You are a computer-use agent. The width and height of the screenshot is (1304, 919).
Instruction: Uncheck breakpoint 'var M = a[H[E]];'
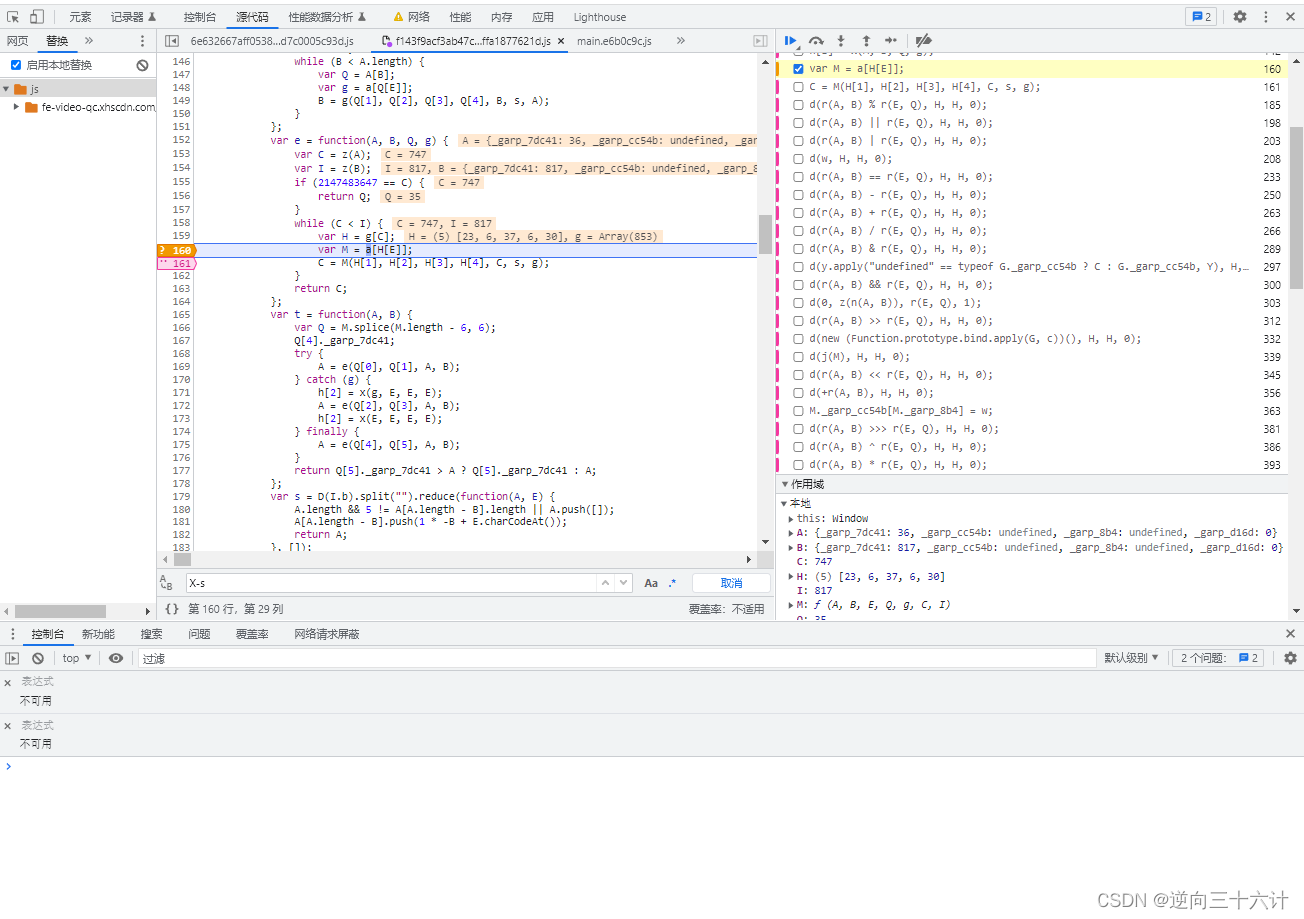(798, 69)
